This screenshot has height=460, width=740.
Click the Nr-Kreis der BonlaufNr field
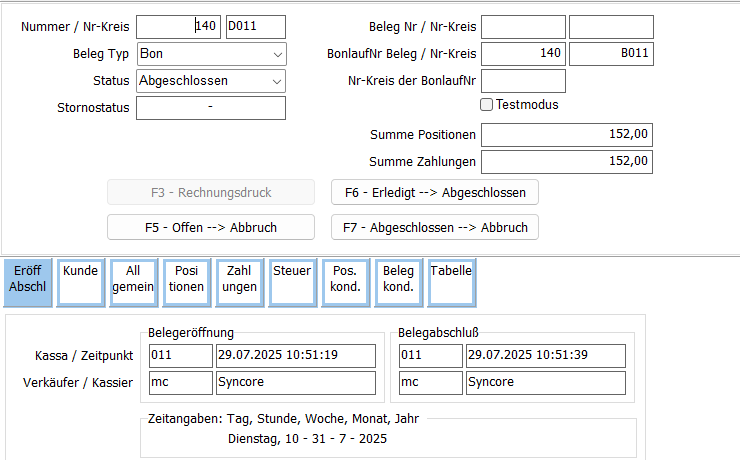point(523,81)
